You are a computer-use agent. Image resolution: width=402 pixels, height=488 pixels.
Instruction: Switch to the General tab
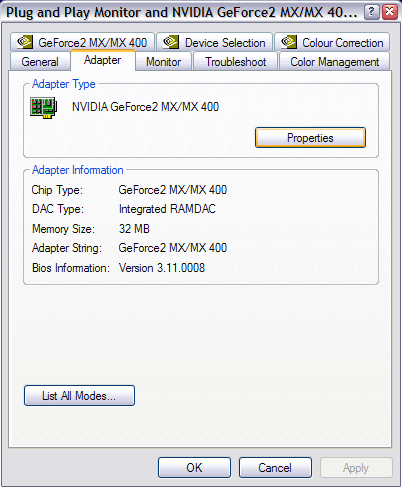point(40,62)
